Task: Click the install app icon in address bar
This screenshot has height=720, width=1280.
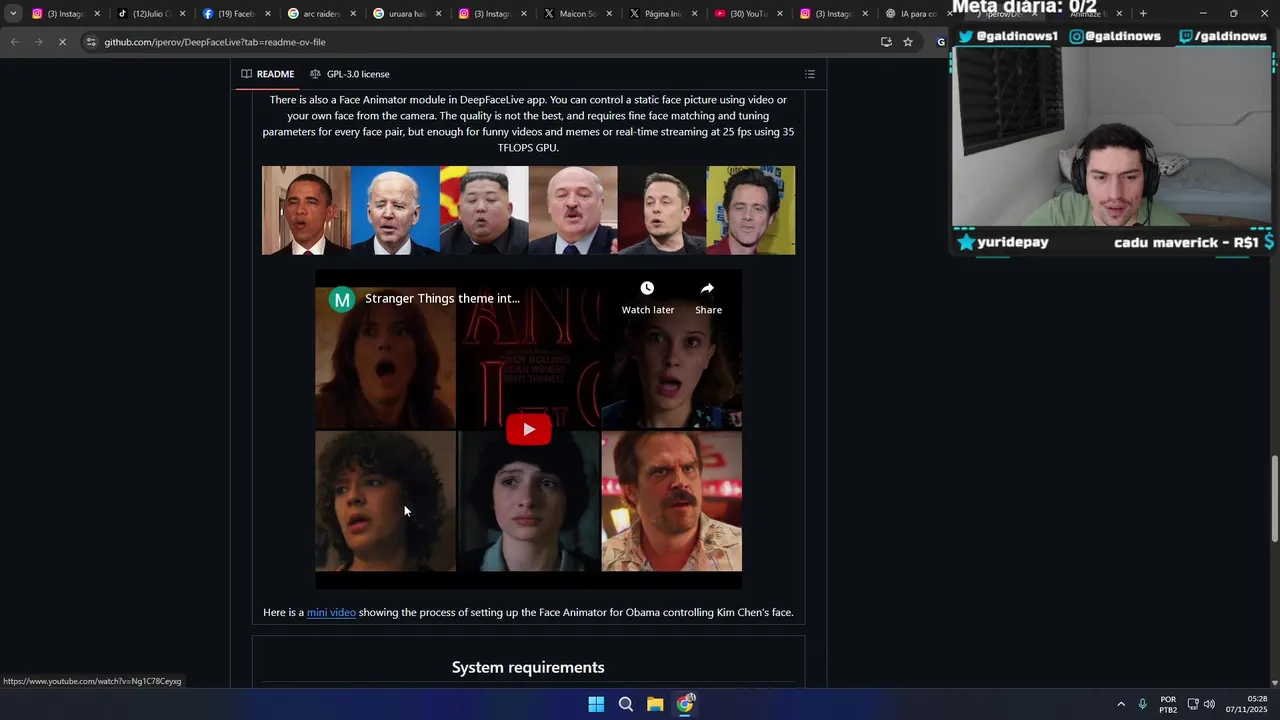Action: pyautogui.click(x=886, y=42)
